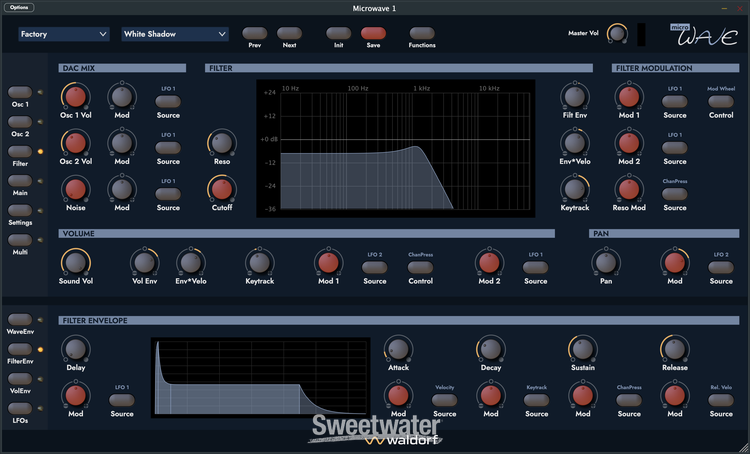Click the filter Env*Velo knob
Screen dimensions: 750x454
point(575,143)
